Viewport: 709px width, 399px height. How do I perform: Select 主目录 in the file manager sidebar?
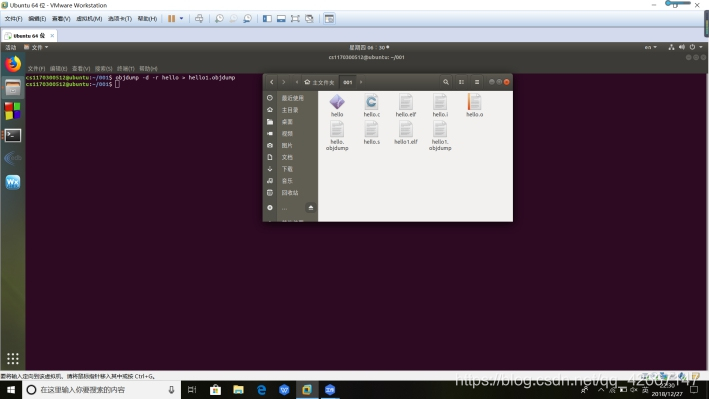click(290, 110)
